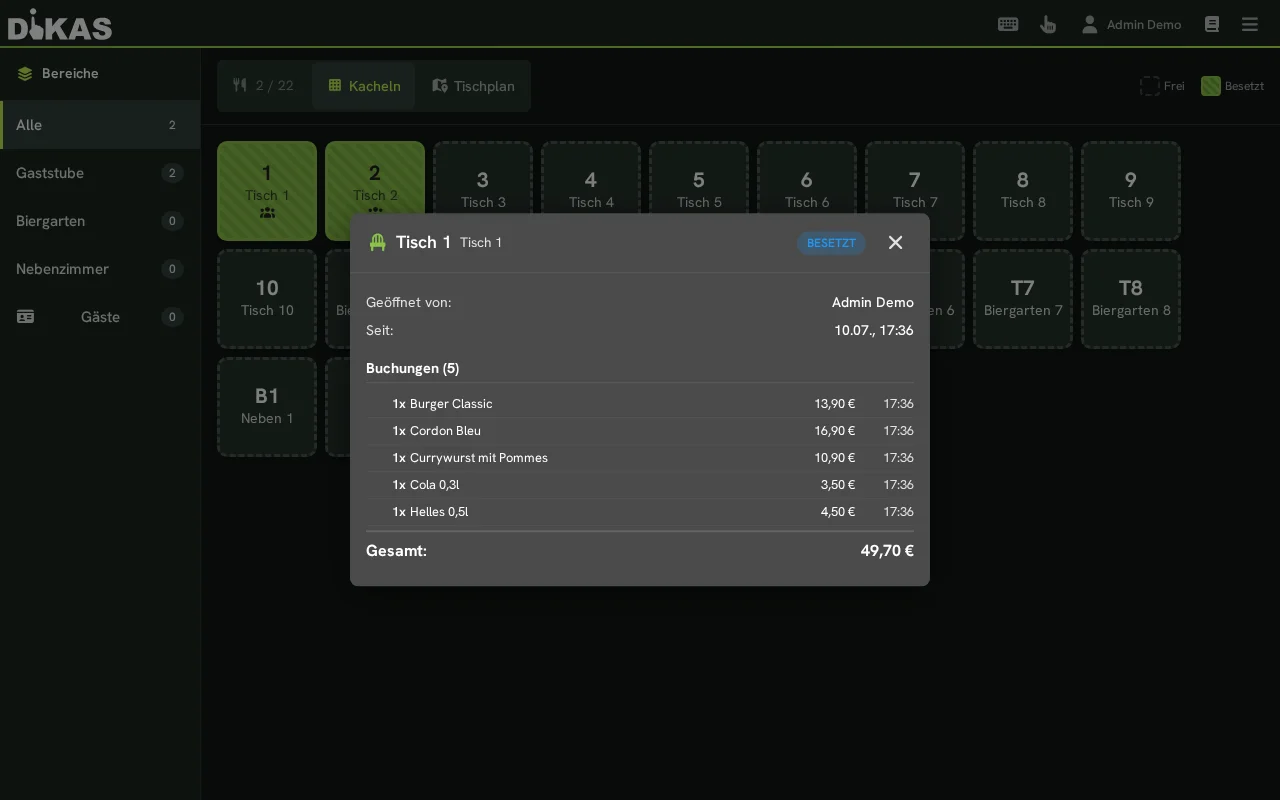Viewport: 1280px width, 800px height.
Task: Click the Besetzt legend swatch
Action: (x=1210, y=86)
